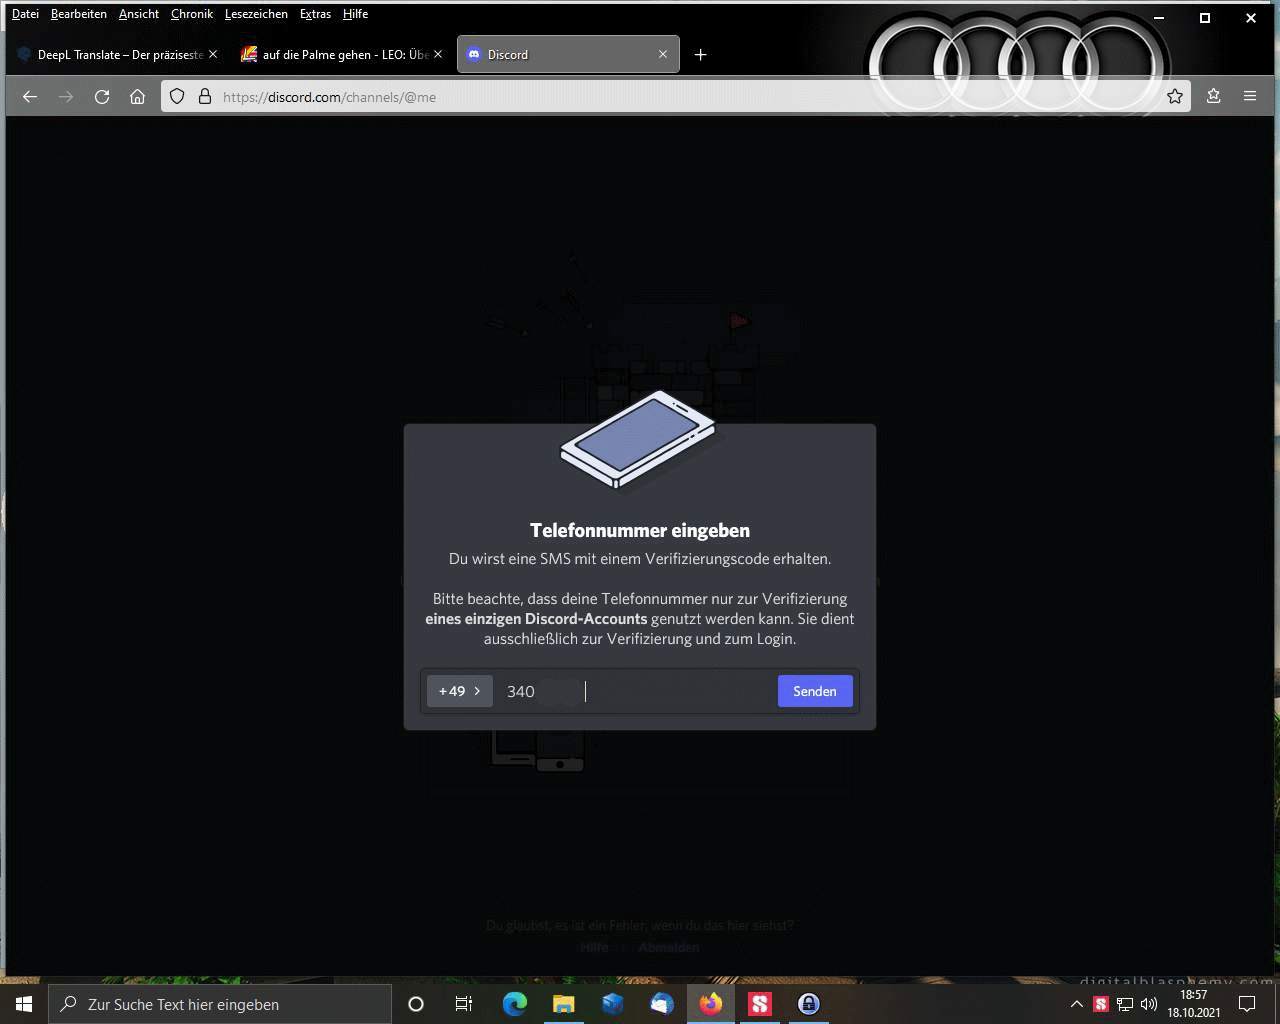Show hidden system tray icons

tap(1077, 1004)
